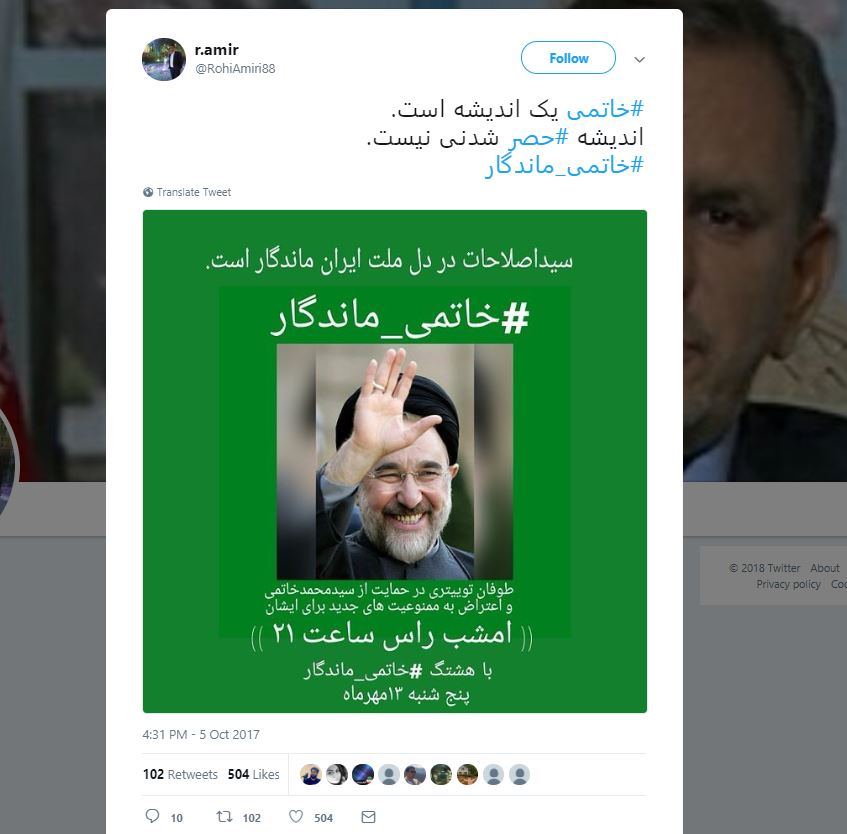Screen dimensions: 847x834
Task: Open the About footer link
Action: coord(824,568)
